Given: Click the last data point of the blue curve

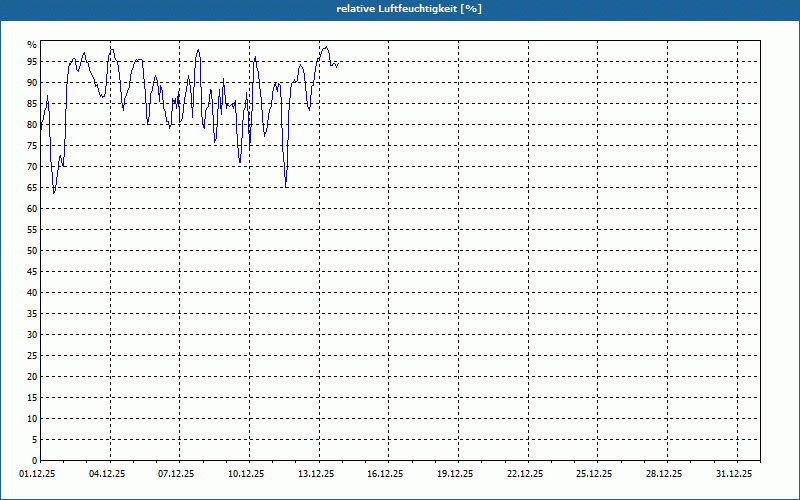Looking at the screenshot, I should click(x=339, y=63).
